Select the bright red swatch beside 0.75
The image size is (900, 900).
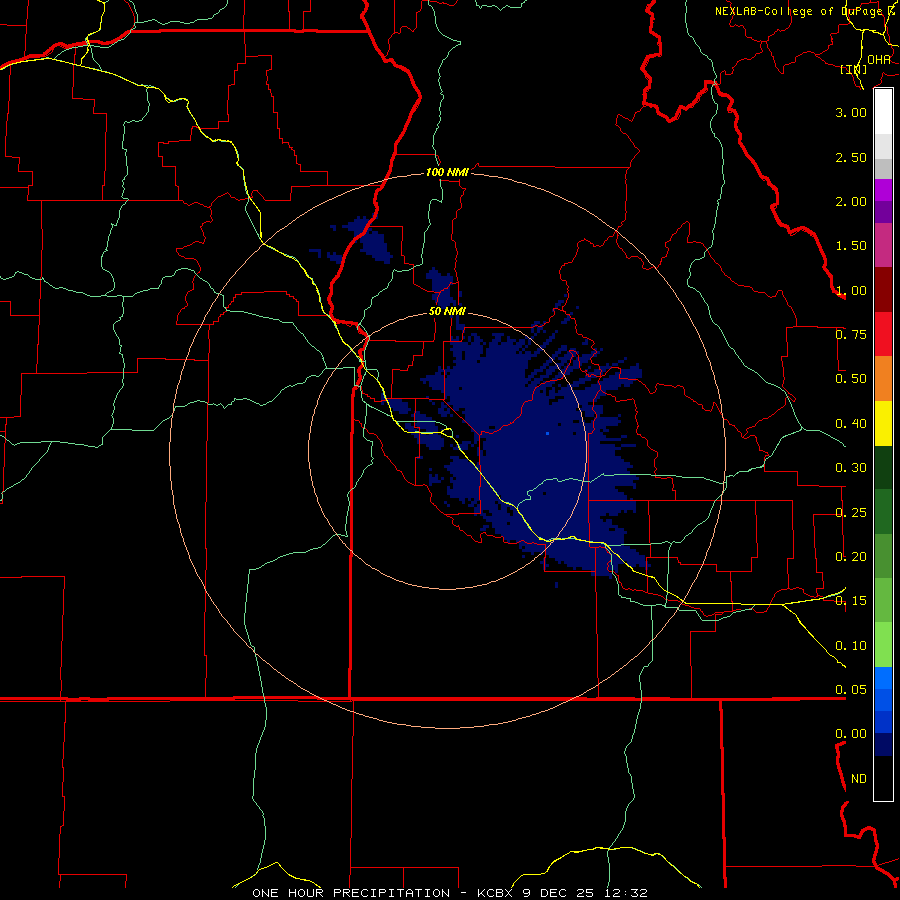point(883,334)
